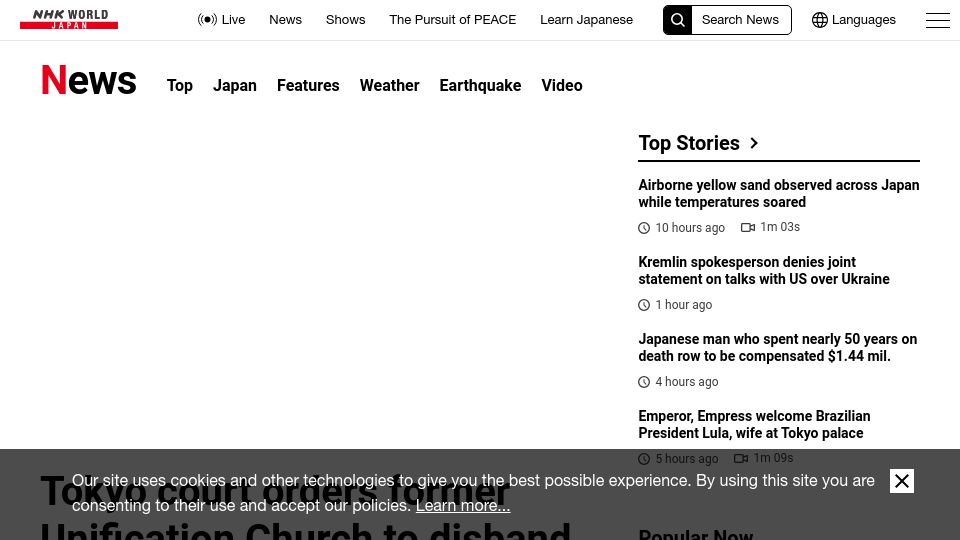
Task: Click the globe Languages icon
Action: [x=819, y=20]
